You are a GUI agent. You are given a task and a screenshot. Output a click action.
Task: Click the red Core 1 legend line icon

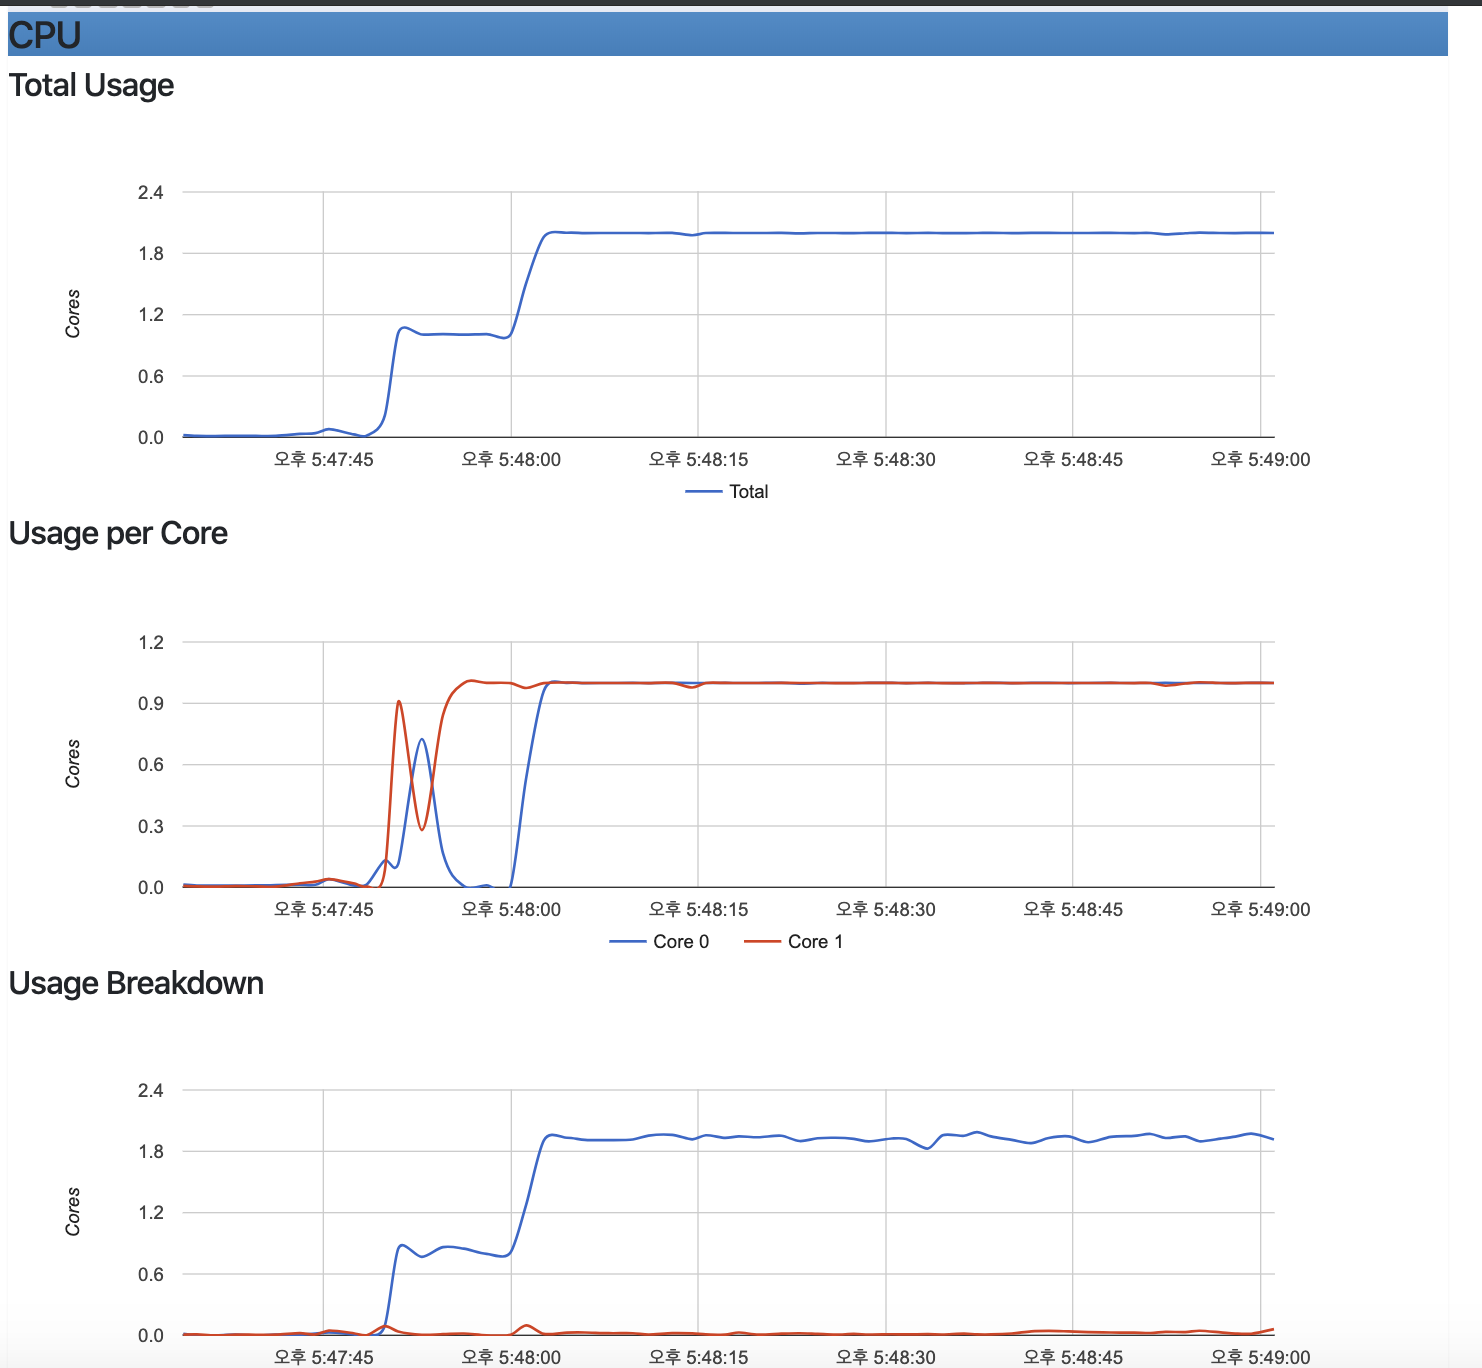[x=764, y=941]
